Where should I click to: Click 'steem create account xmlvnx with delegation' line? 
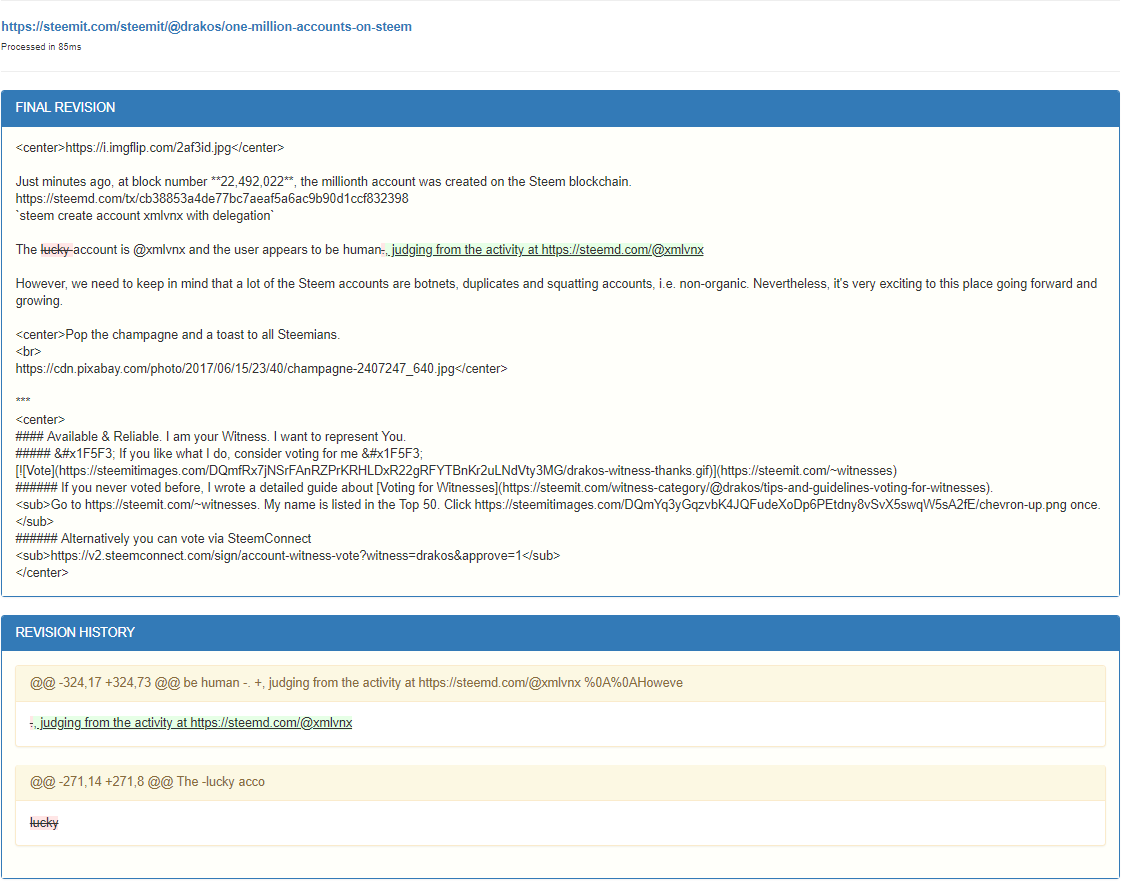[145, 216]
